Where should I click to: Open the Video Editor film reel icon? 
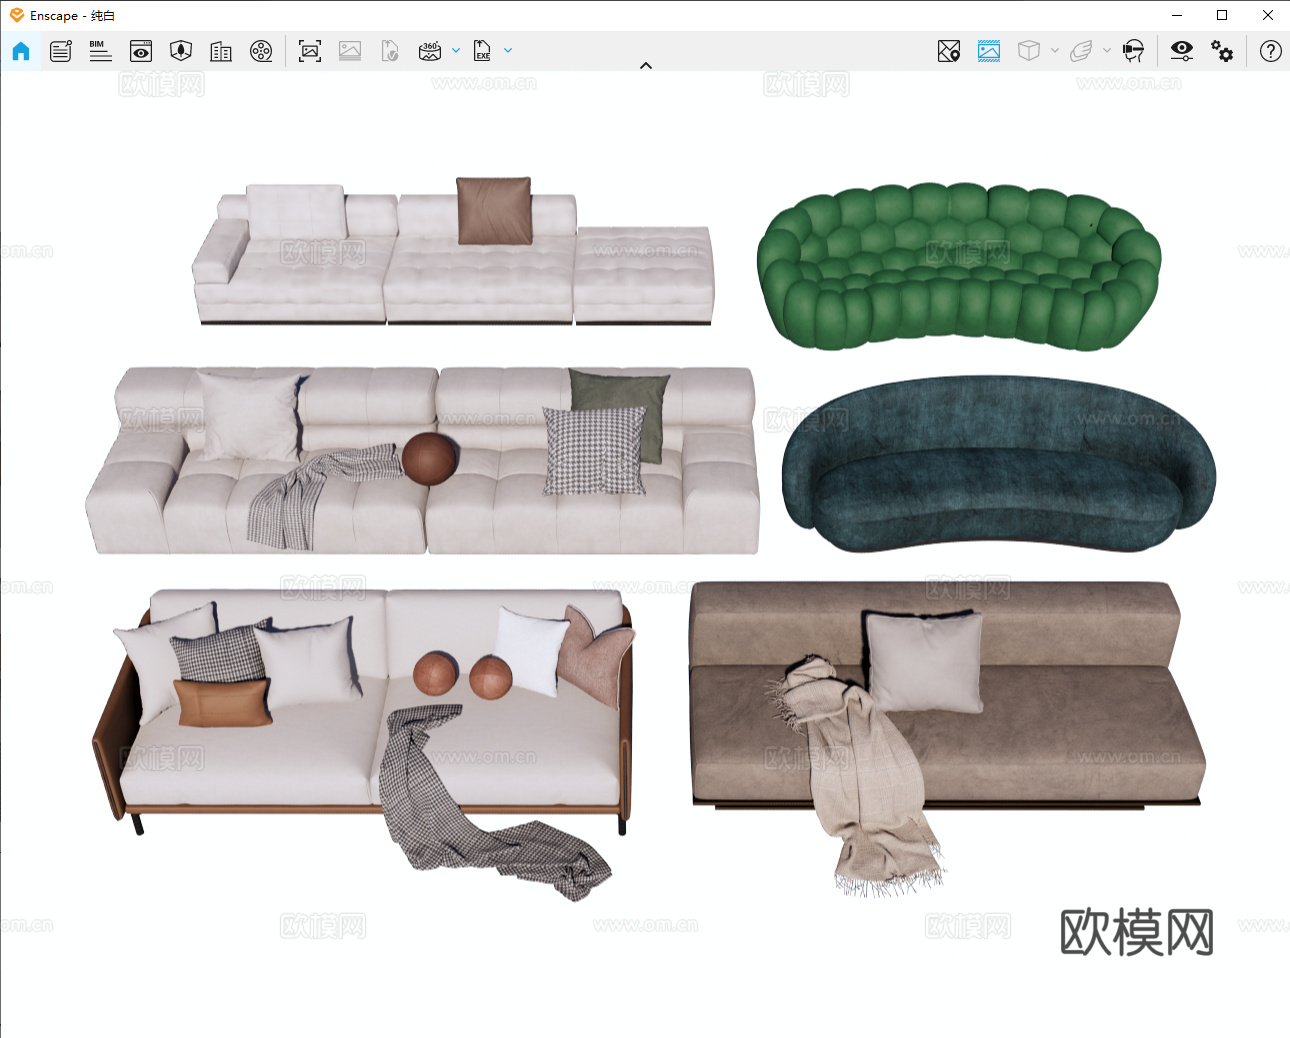tap(261, 51)
